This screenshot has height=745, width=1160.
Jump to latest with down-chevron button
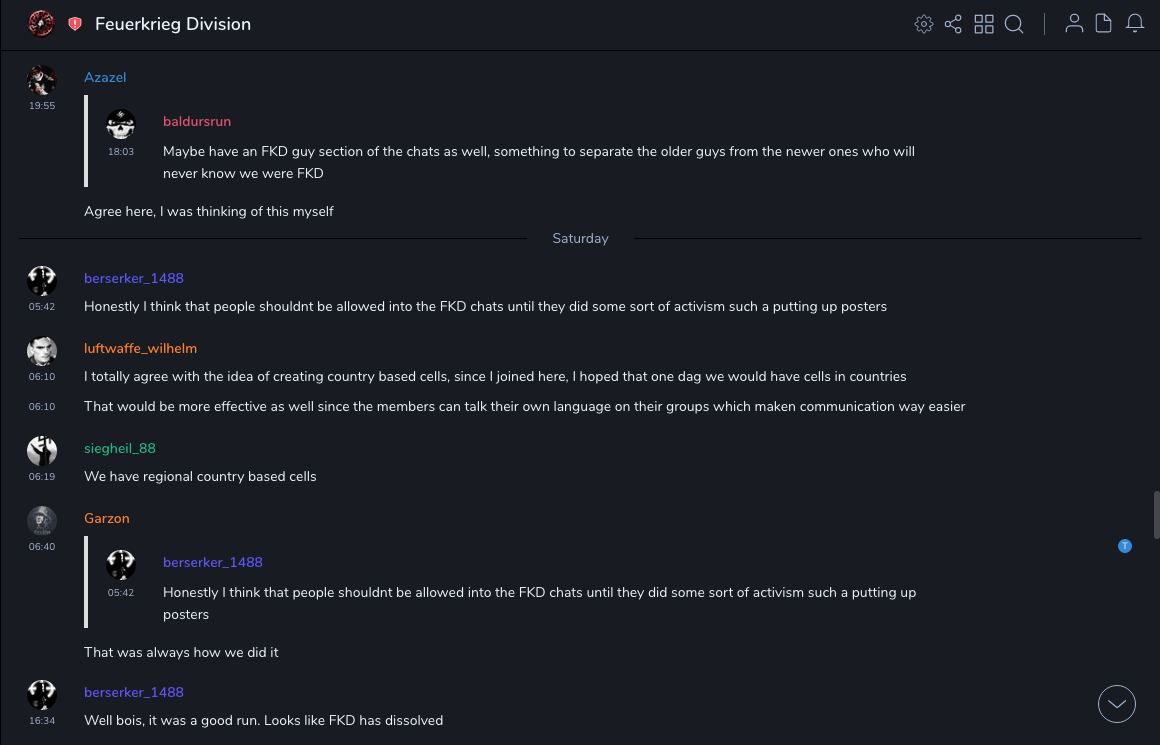1117,704
